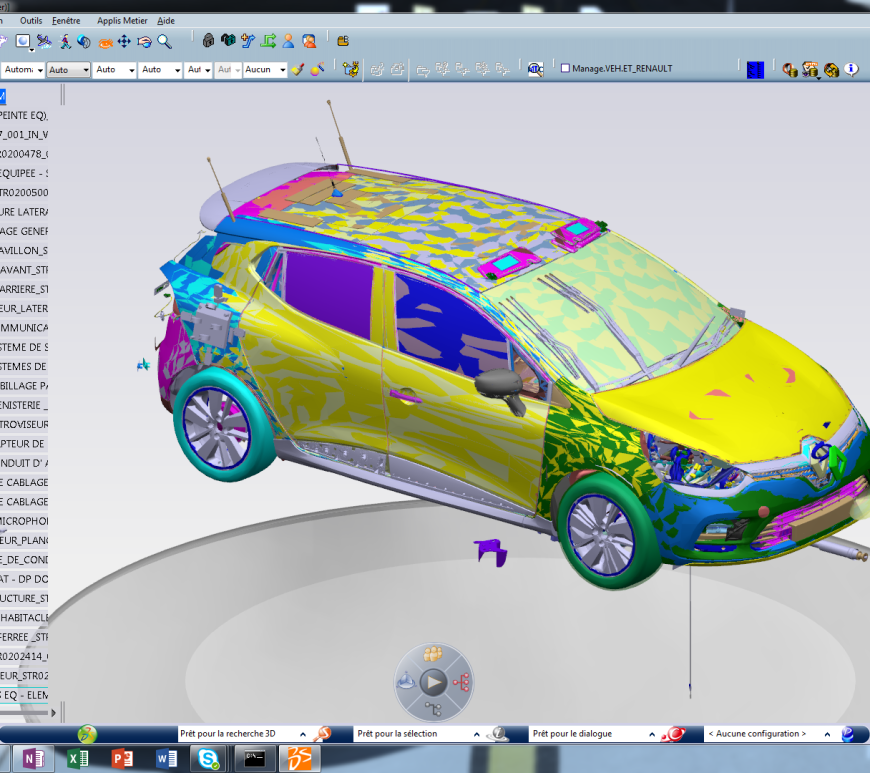
Task: Activate the paintbrush format painter icon
Action: point(298,69)
